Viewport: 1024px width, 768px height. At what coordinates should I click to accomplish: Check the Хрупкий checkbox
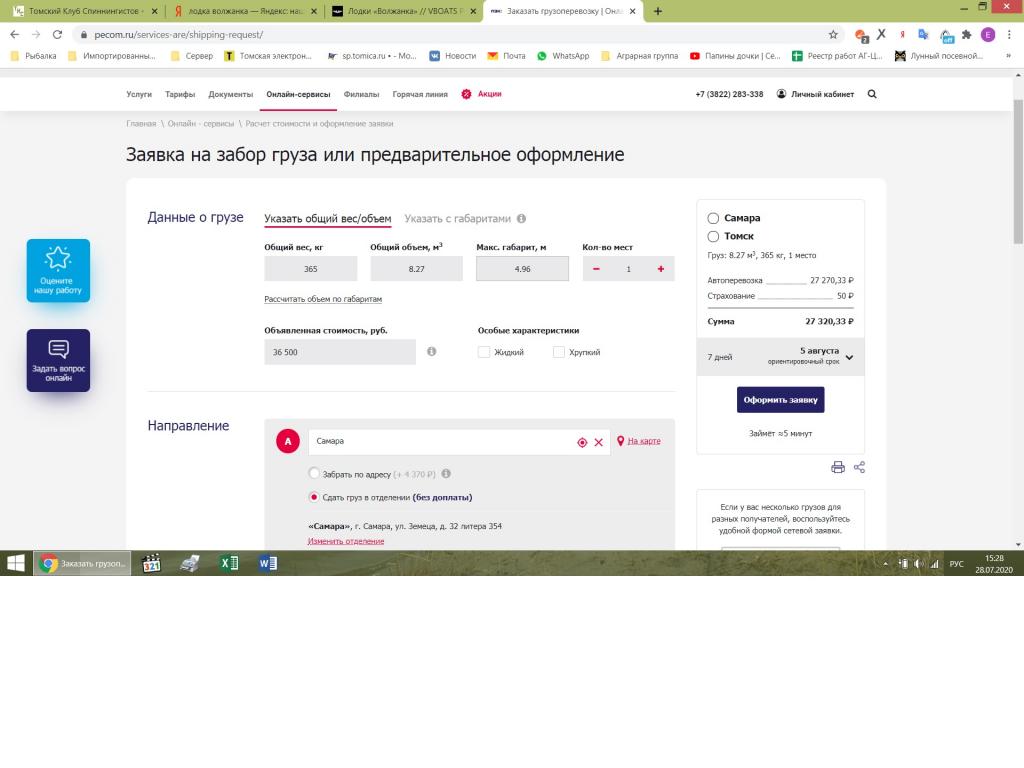(559, 352)
